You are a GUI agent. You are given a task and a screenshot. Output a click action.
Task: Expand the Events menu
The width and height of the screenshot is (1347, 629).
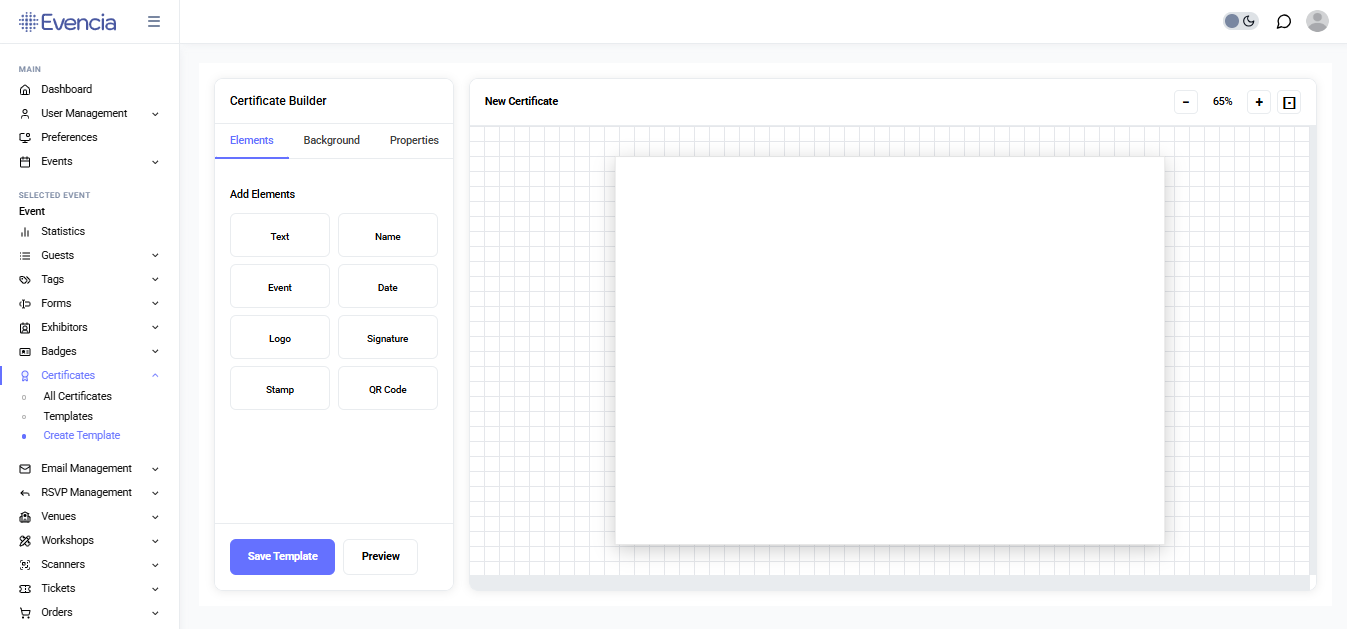click(154, 161)
